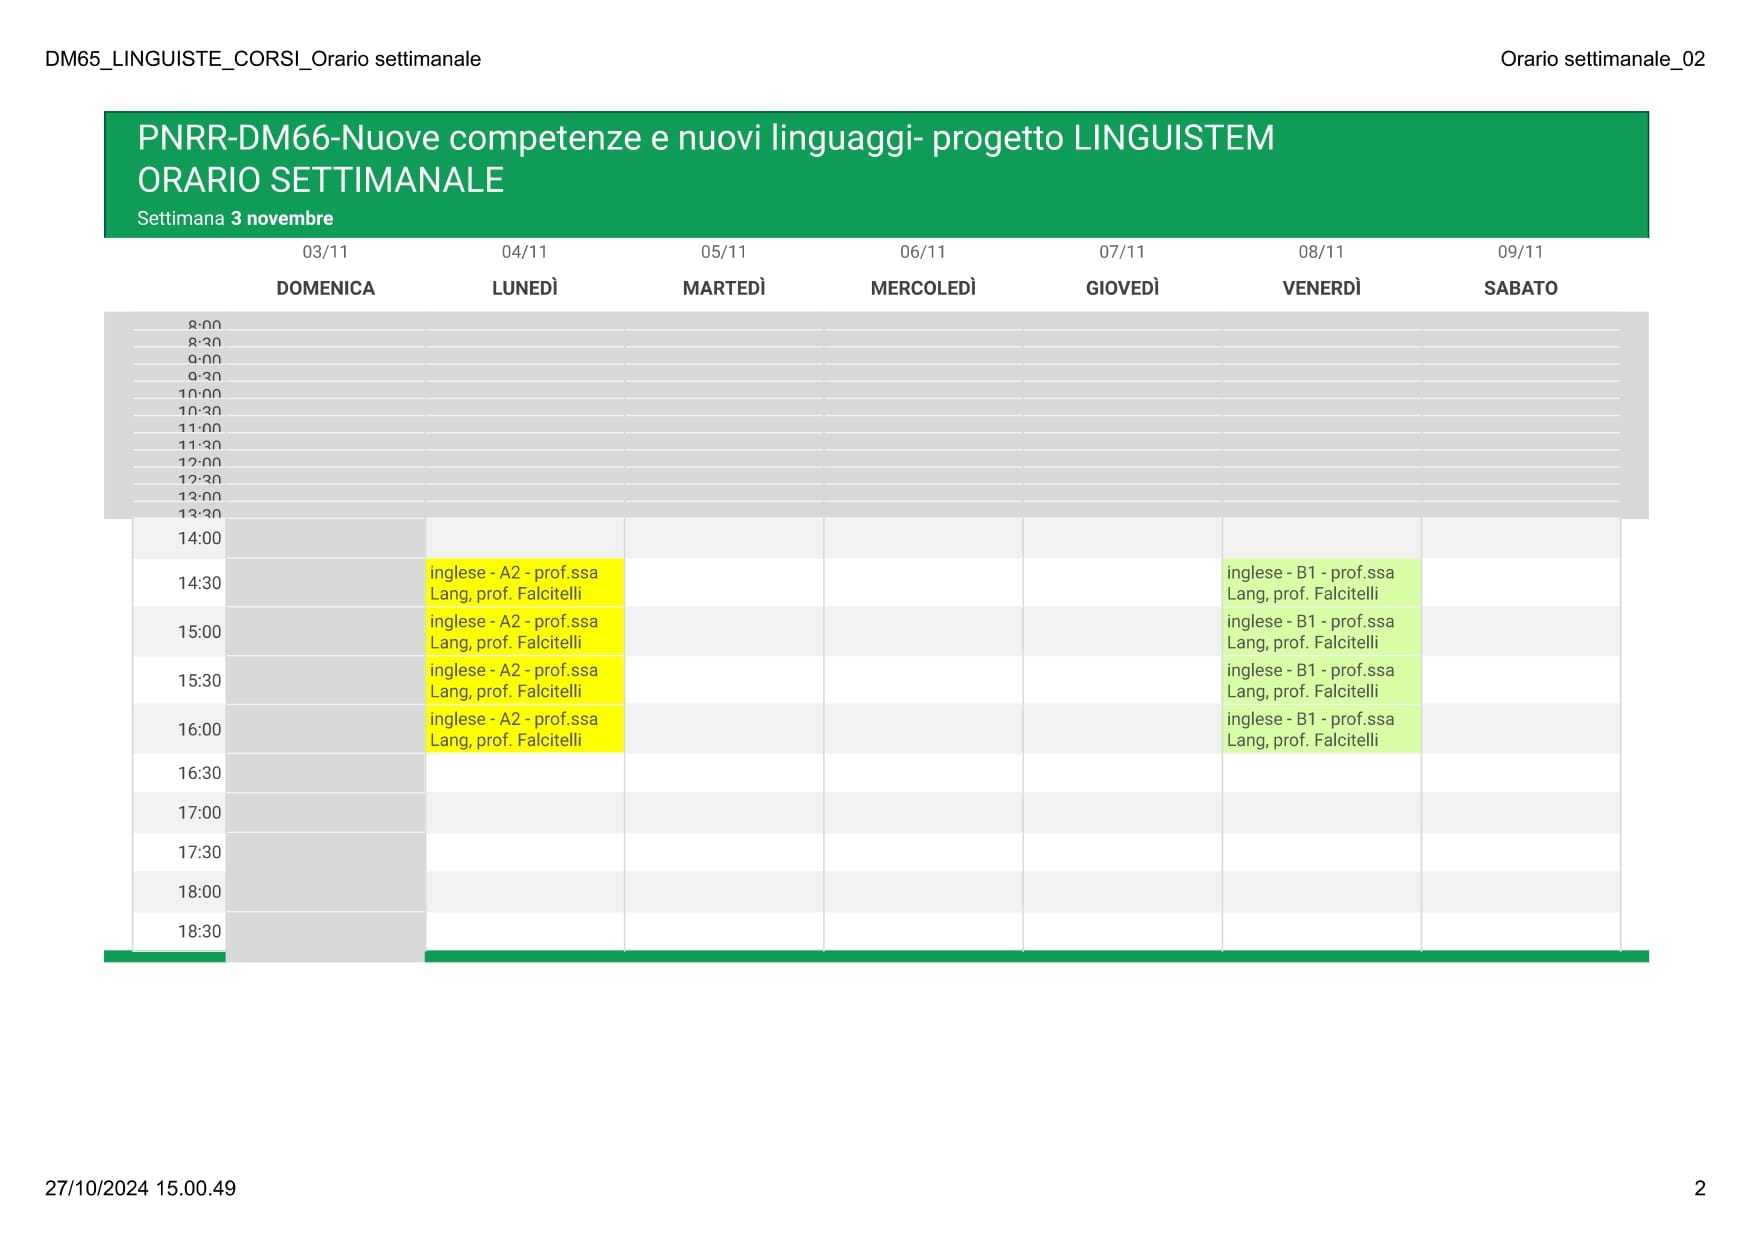Open Friday's 15:30 inglese B1 lesson
The image size is (1755, 1241).
point(1322,681)
